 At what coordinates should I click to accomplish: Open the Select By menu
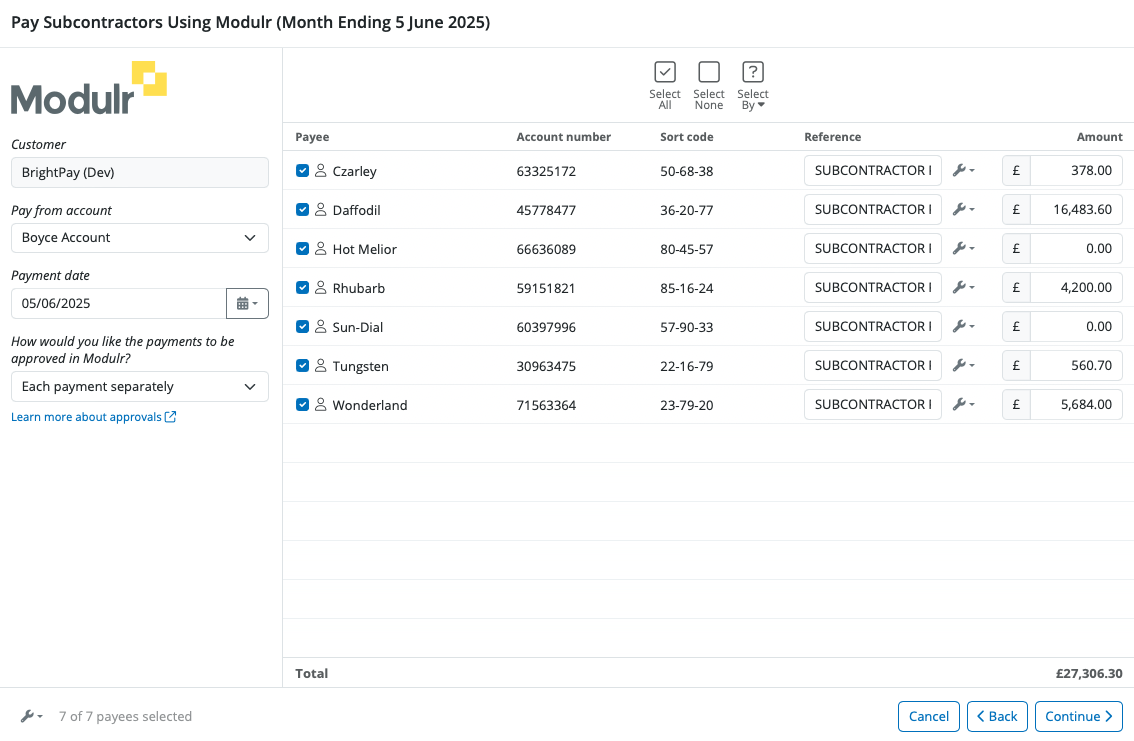tap(753, 73)
